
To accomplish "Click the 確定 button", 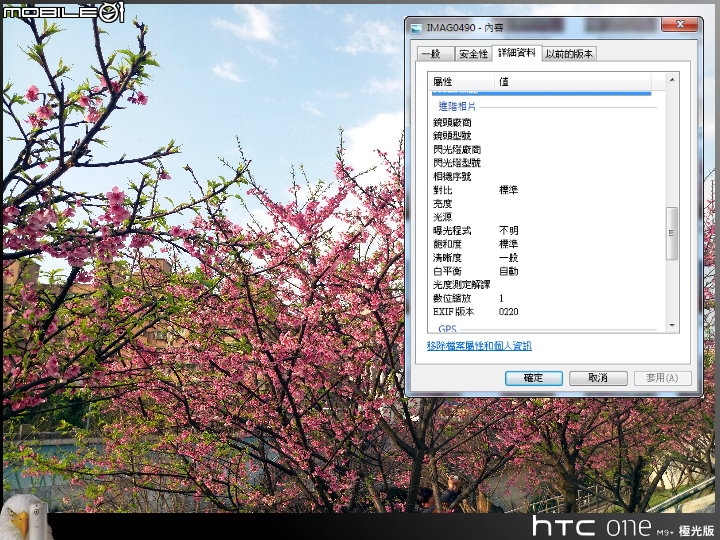I will click(534, 378).
